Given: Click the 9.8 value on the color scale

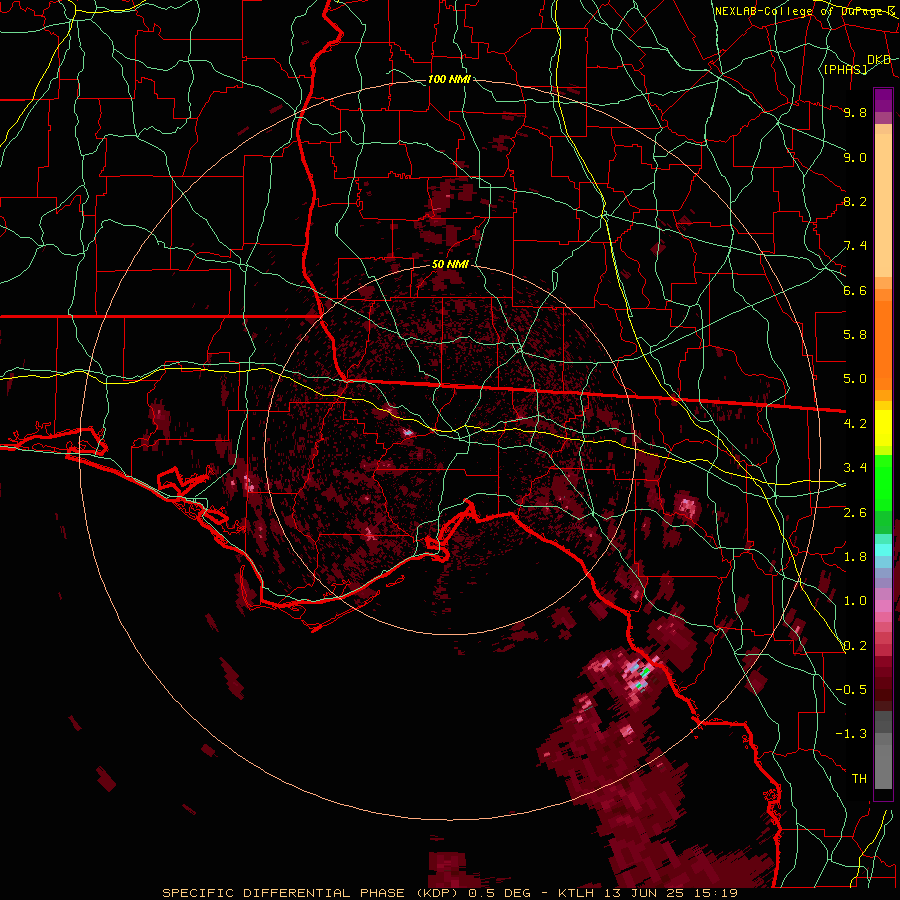Looking at the screenshot, I should coord(855,112).
